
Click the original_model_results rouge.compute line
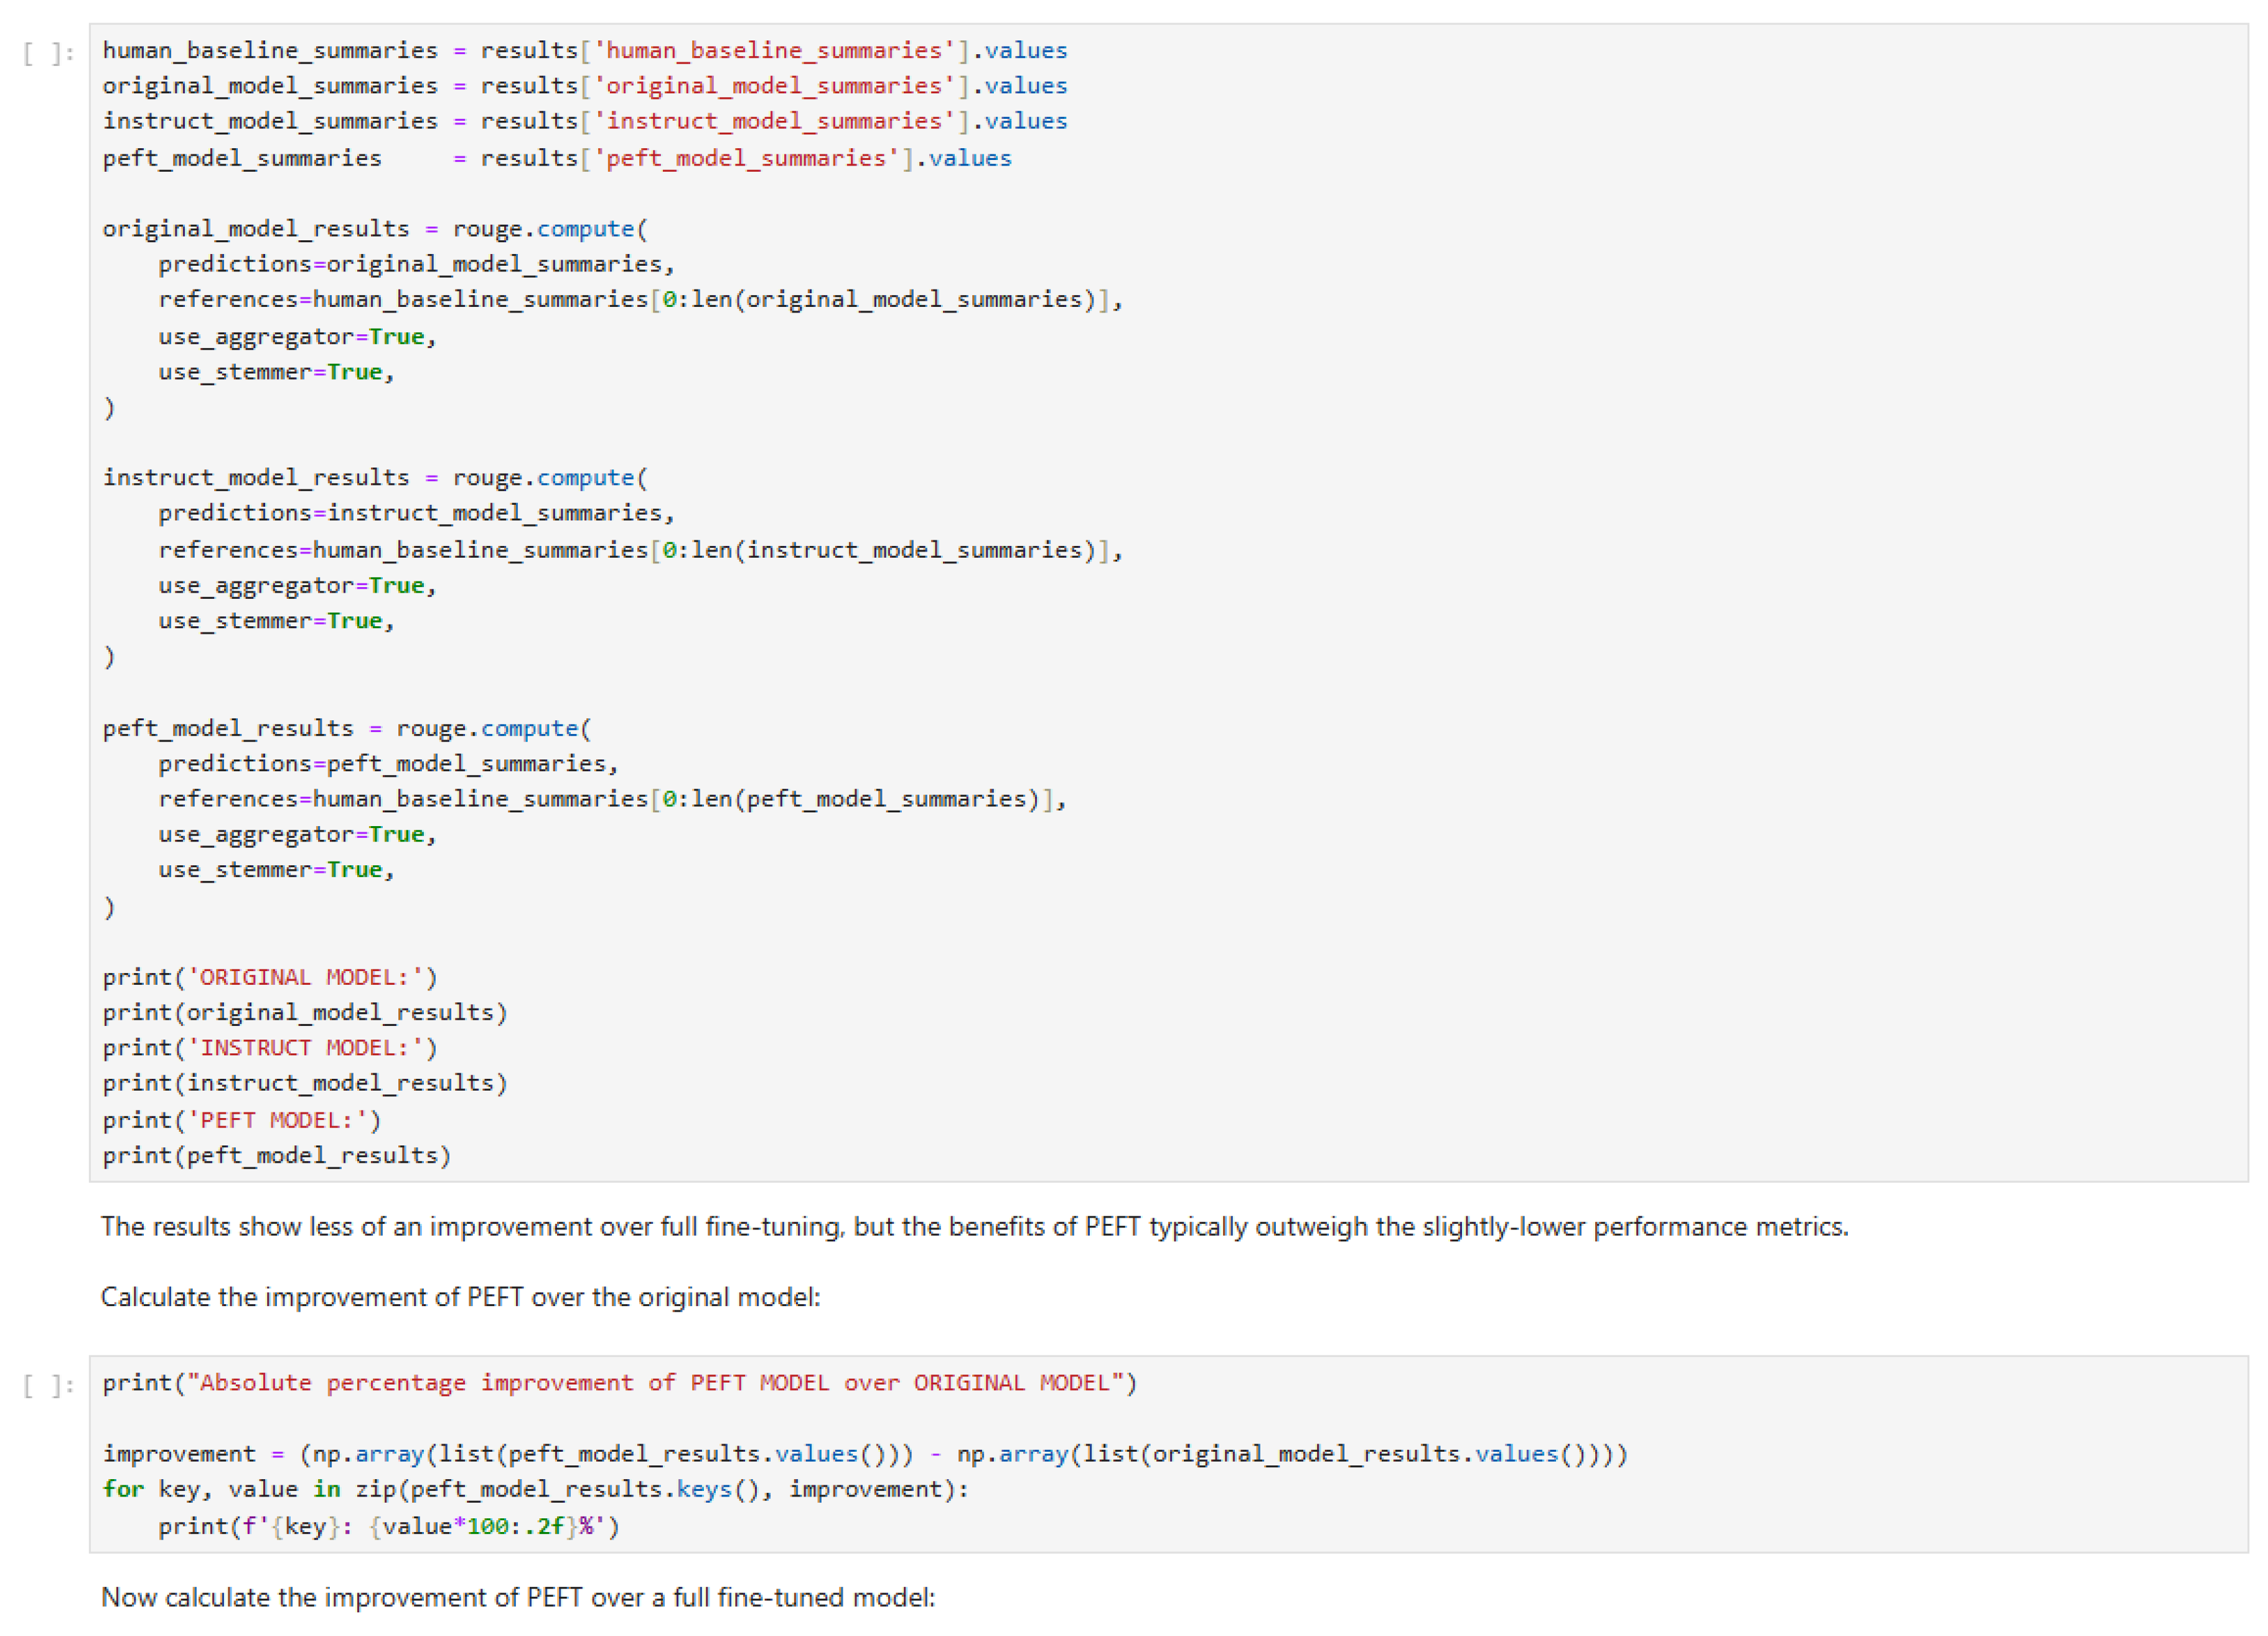point(375,229)
